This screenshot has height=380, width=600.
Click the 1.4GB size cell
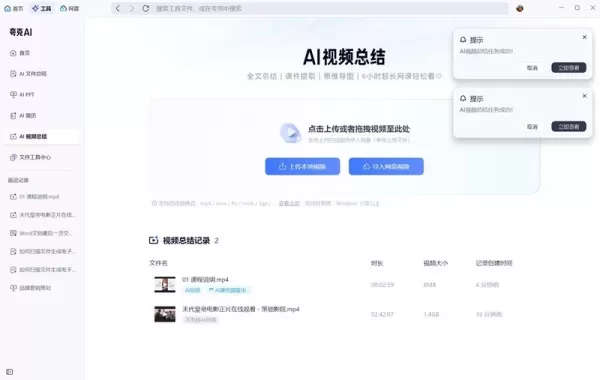coord(431,314)
